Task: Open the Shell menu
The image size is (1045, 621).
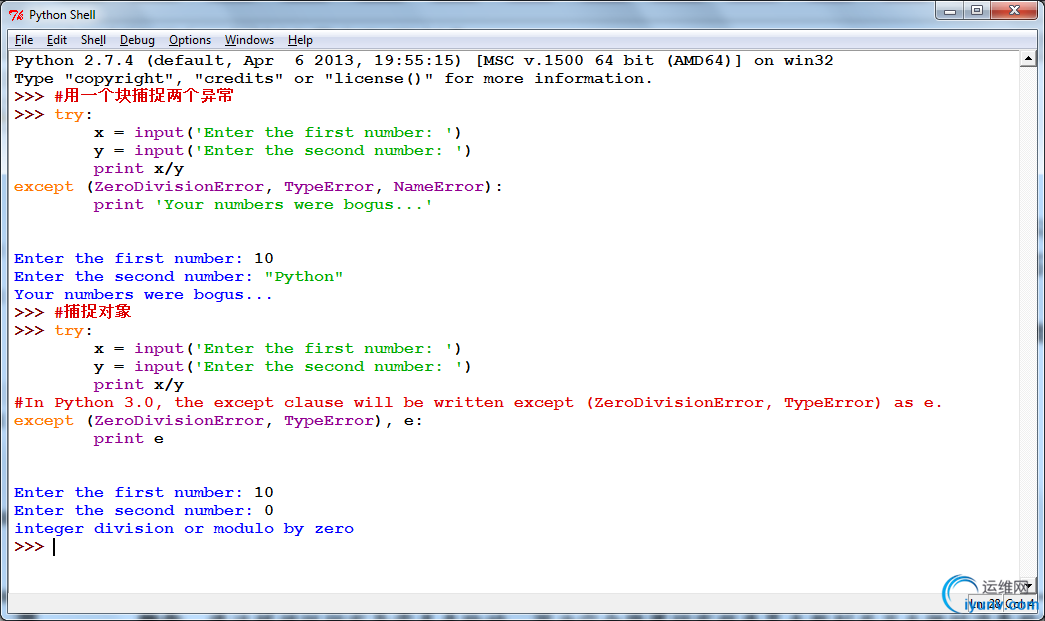Action: click(x=93, y=40)
